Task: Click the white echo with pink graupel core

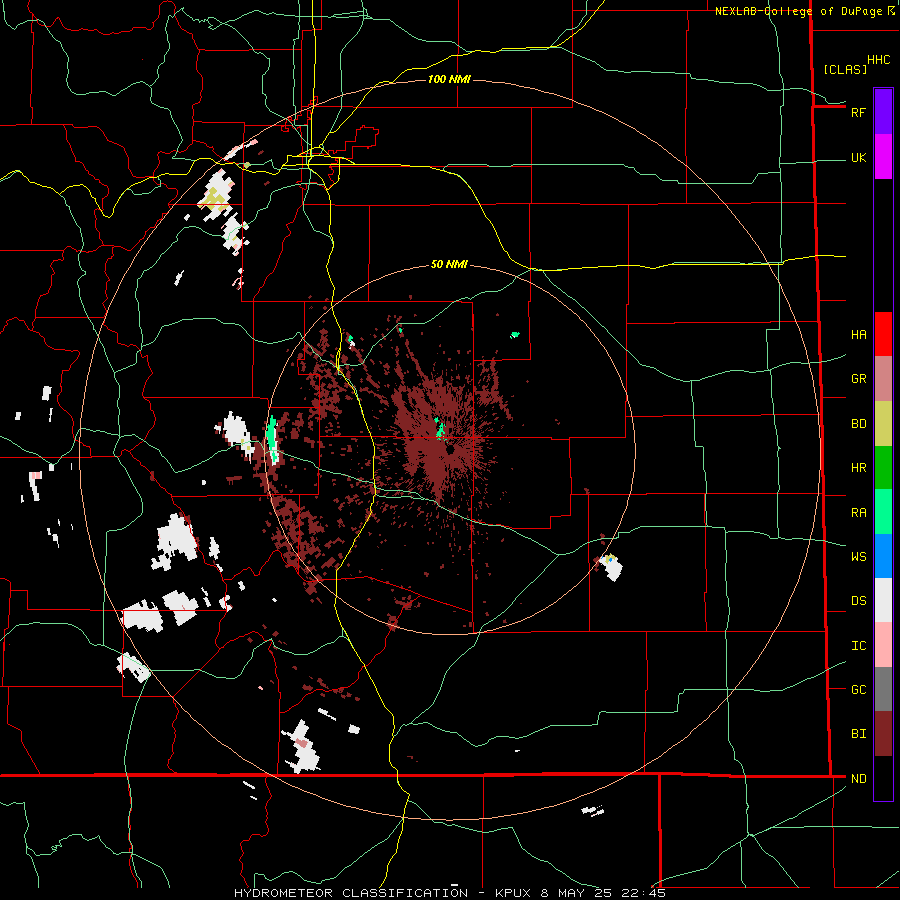Action: click(x=301, y=746)
